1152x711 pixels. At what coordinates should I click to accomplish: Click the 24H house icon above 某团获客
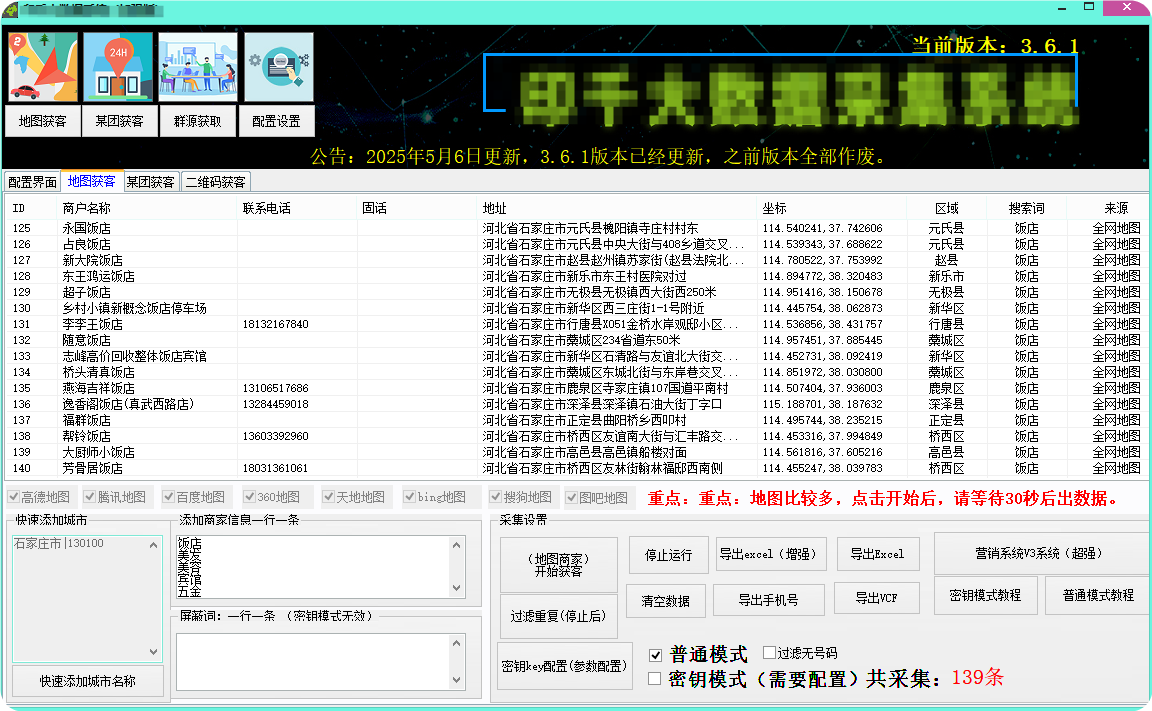pyautogui.click(x=118, y=67)
